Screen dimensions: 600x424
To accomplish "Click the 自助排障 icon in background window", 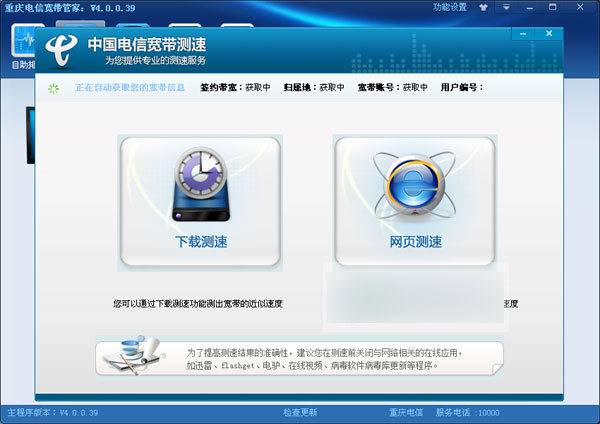I will pos(24,47).
